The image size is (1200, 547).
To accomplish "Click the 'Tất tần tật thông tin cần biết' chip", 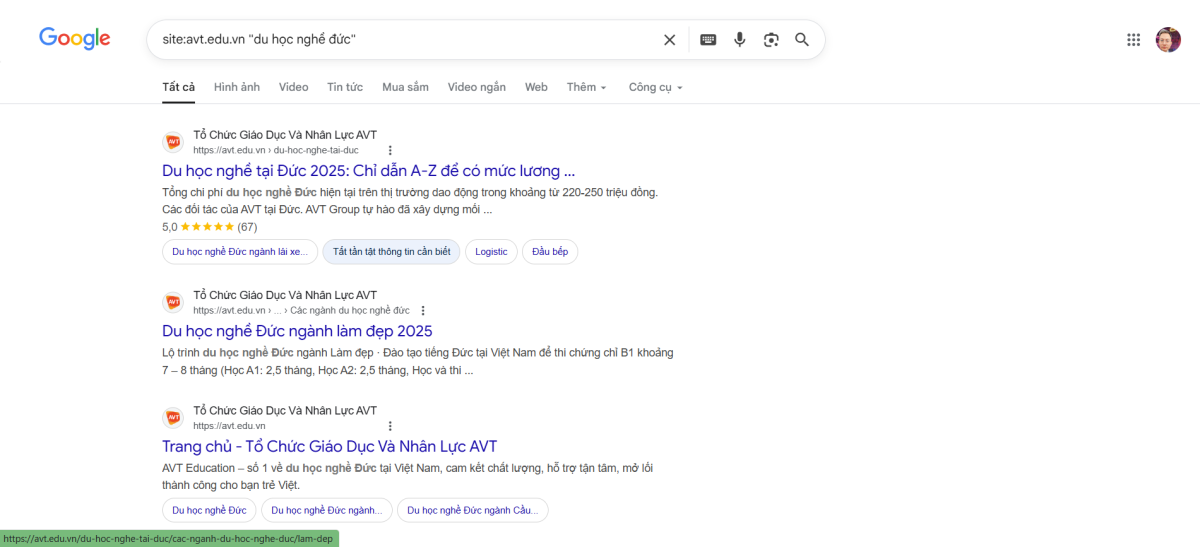I will click(391, 252).
